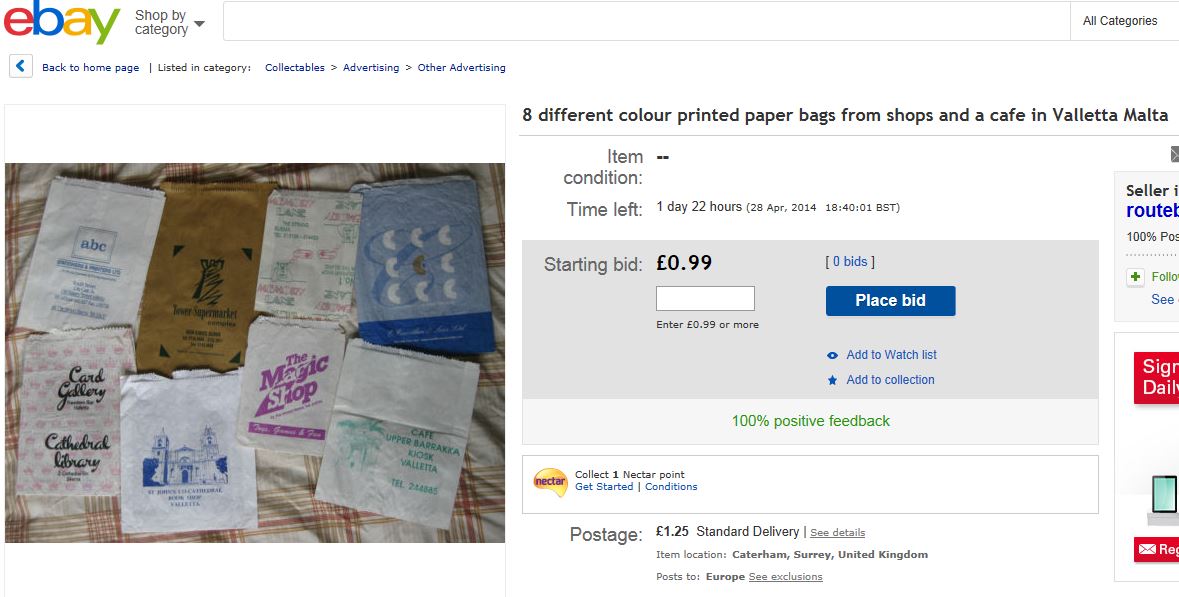Select Collectables in the breadcrumb
Viewport: 1179px width, 597px height.
294,67
